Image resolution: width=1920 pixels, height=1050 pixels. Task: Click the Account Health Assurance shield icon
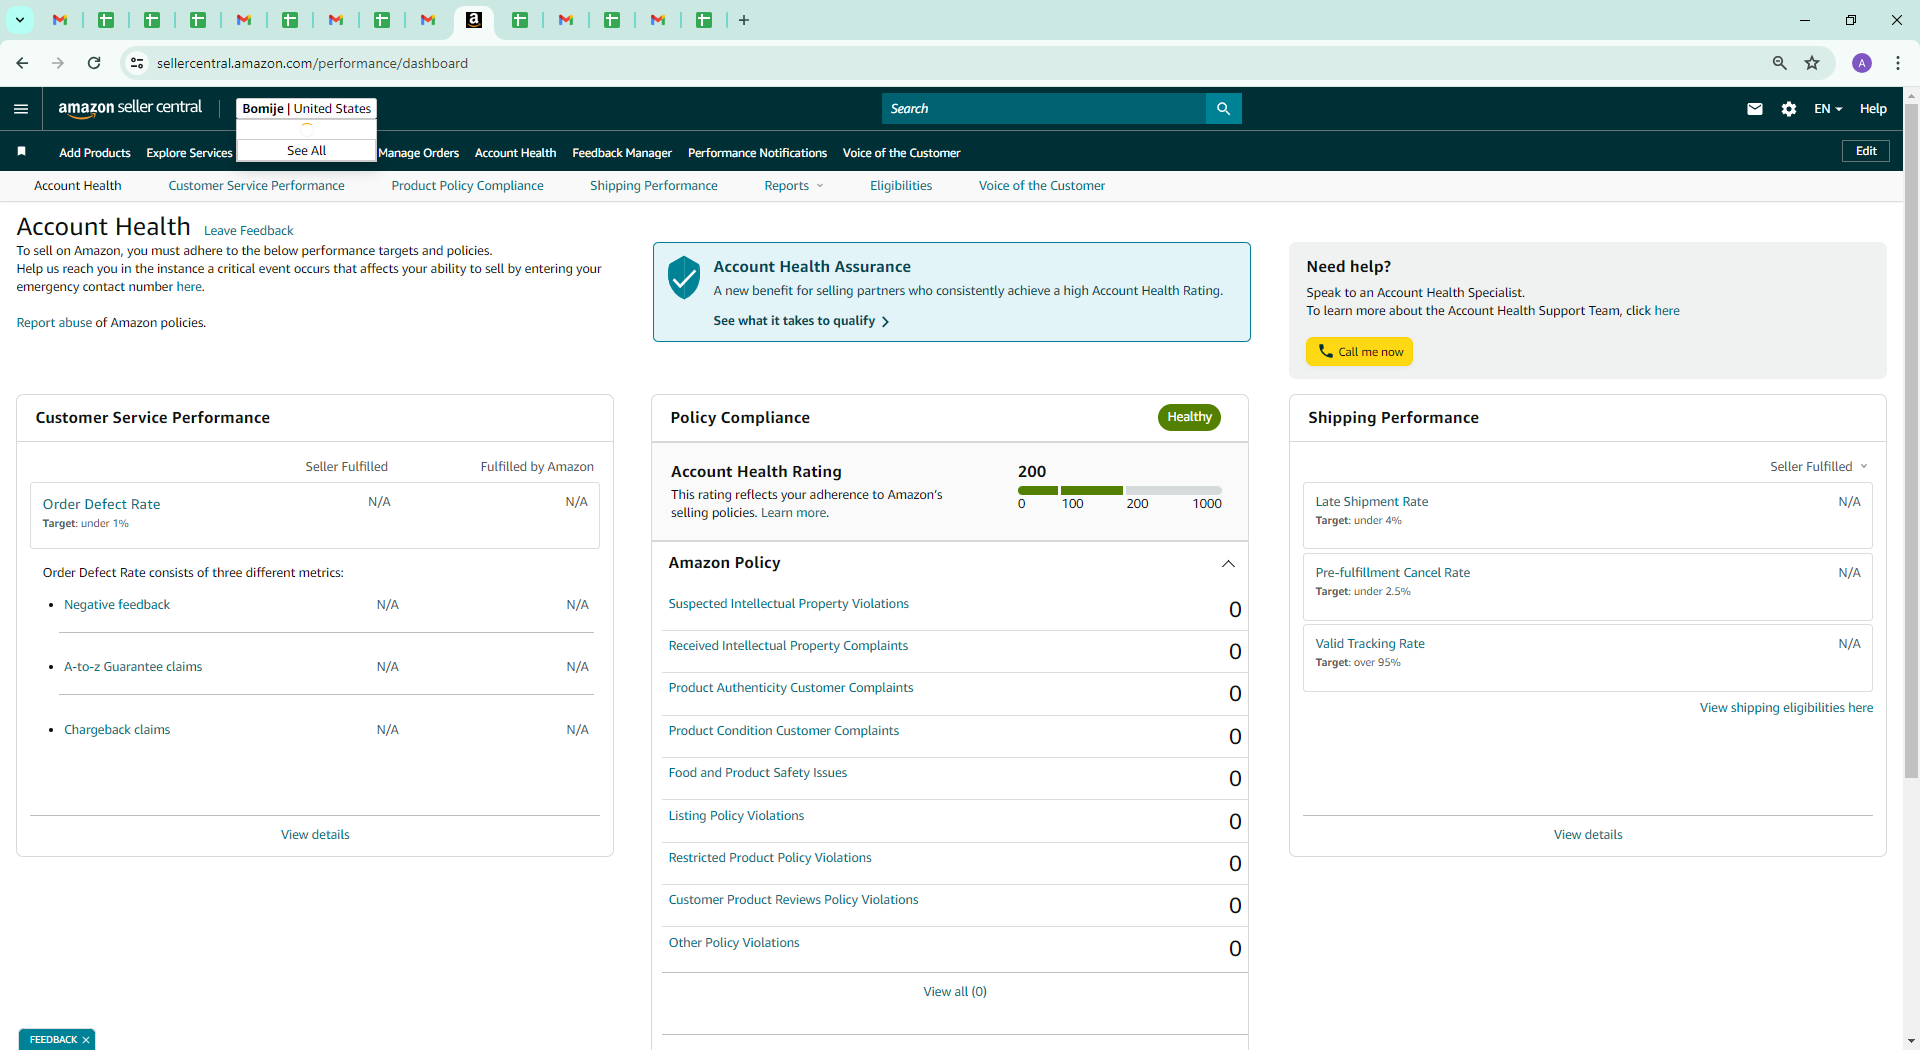684,277
